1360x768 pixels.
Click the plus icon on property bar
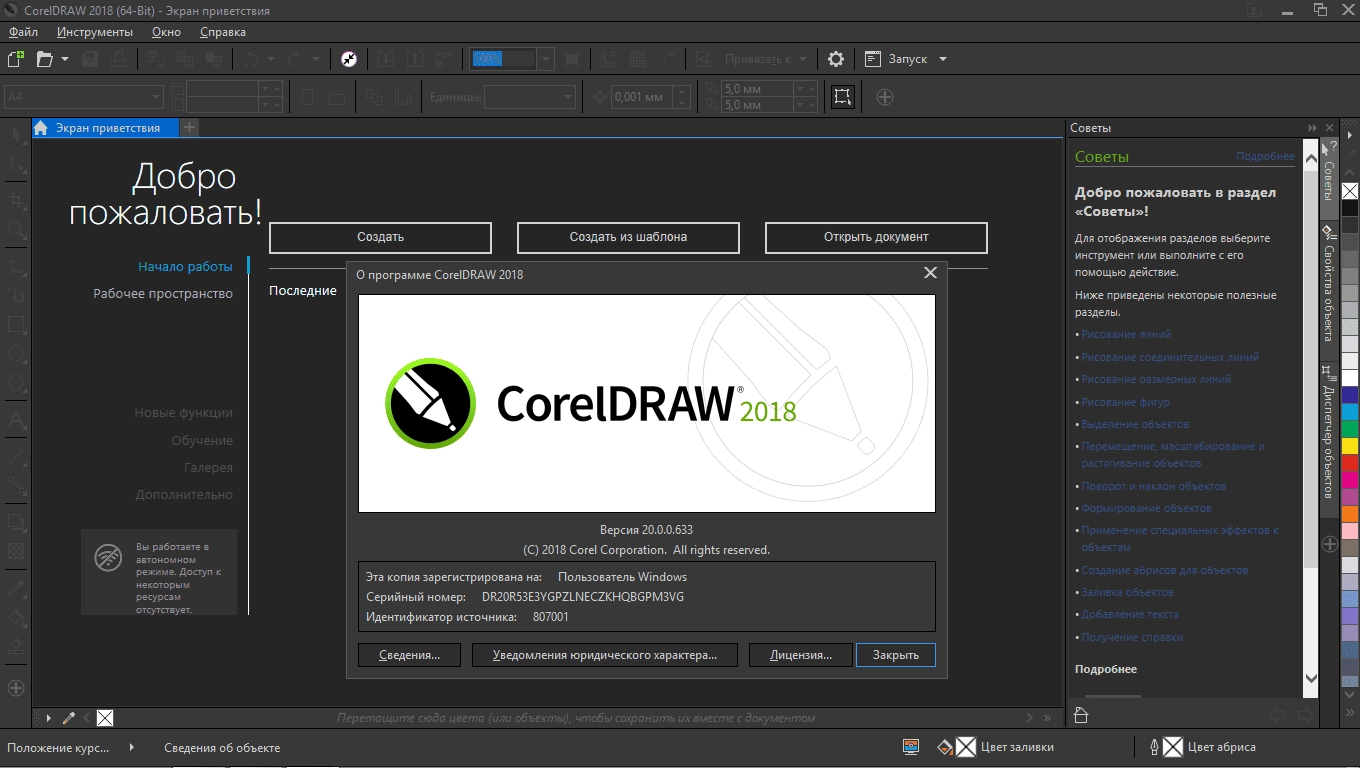[885, 97]
